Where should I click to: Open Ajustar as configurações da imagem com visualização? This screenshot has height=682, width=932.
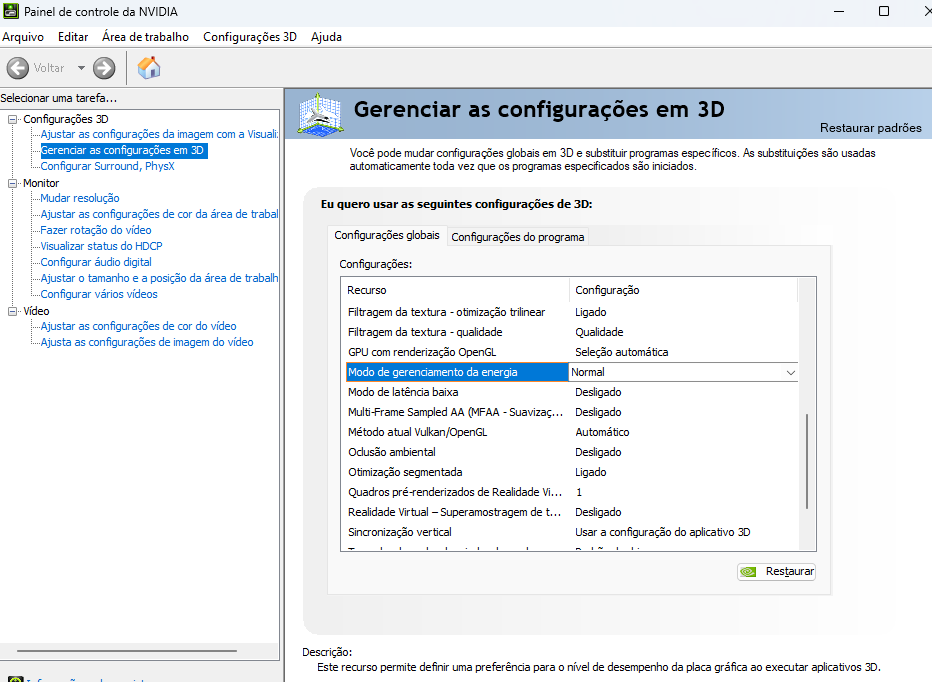point(159,134)
